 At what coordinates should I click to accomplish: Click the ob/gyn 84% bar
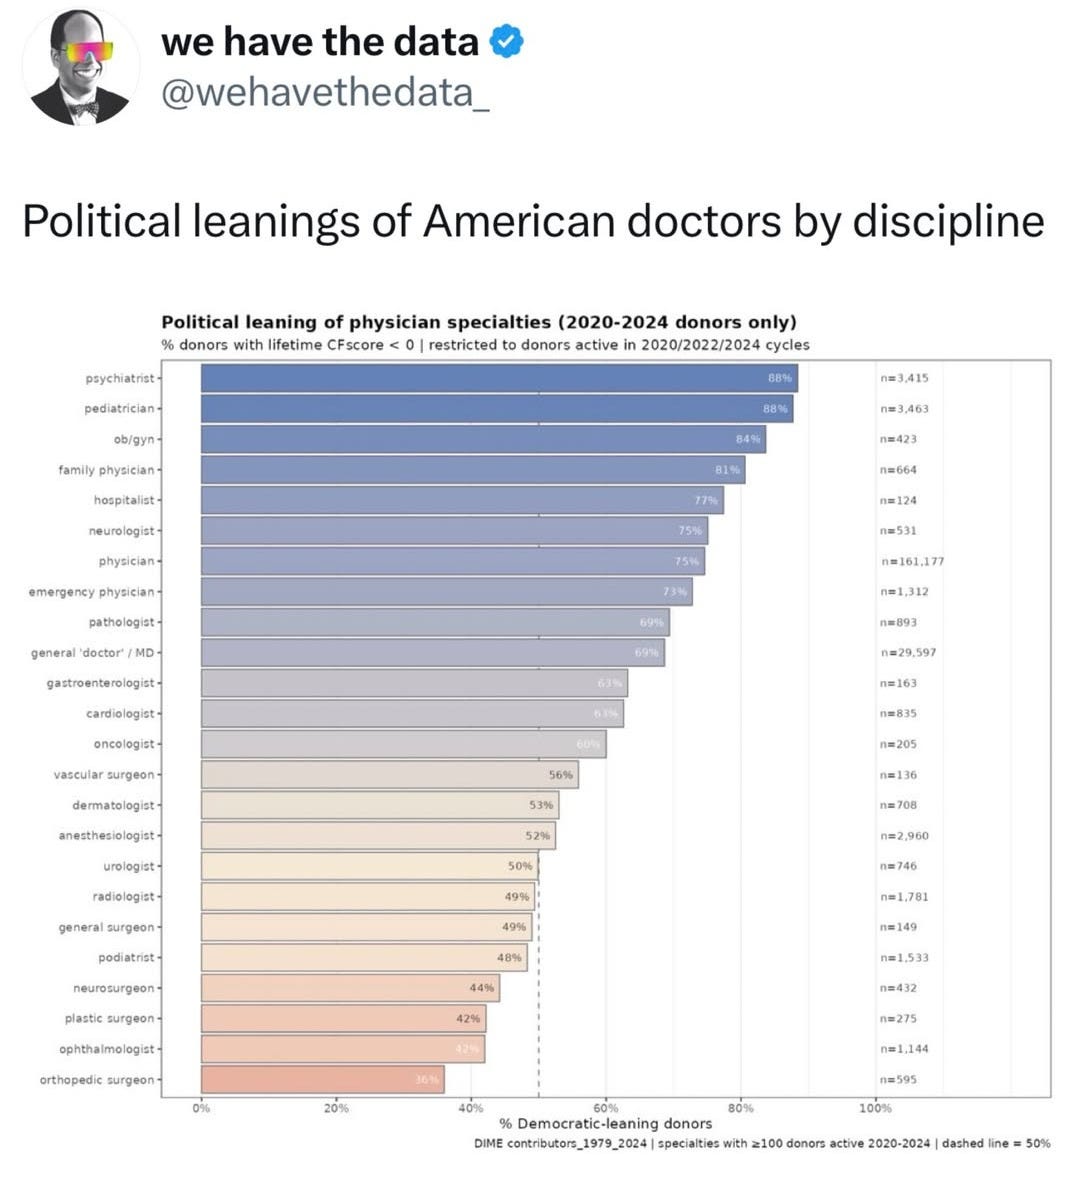[483, 439]
